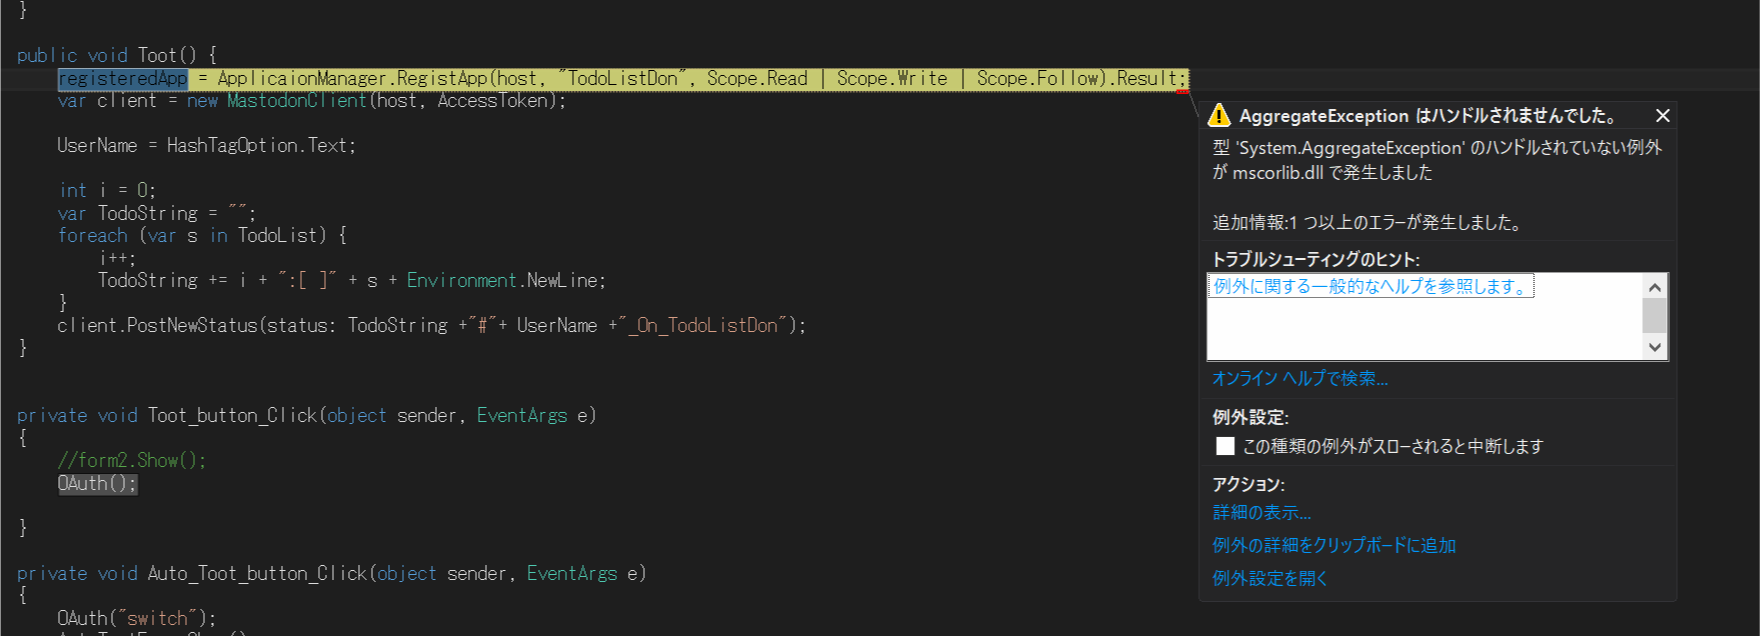Click the online help search link
Screen dimensions: 1760x636
pos(1300,379)
